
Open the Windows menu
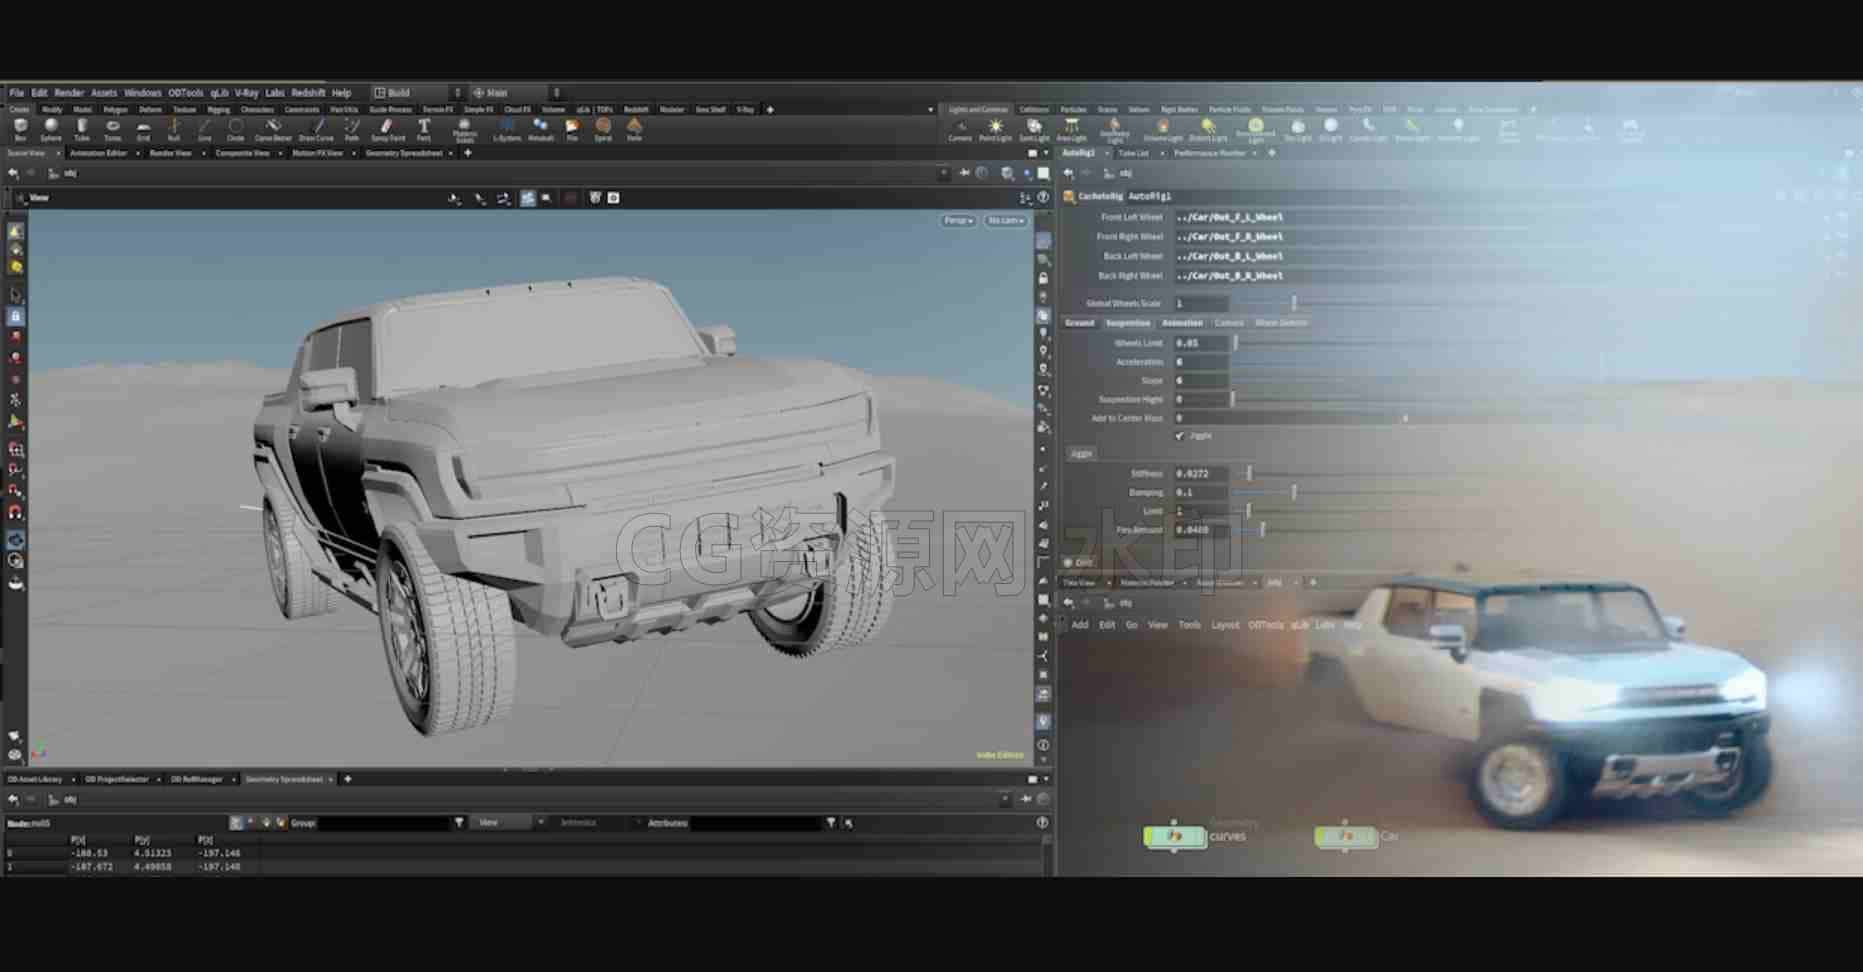[143, 92]
